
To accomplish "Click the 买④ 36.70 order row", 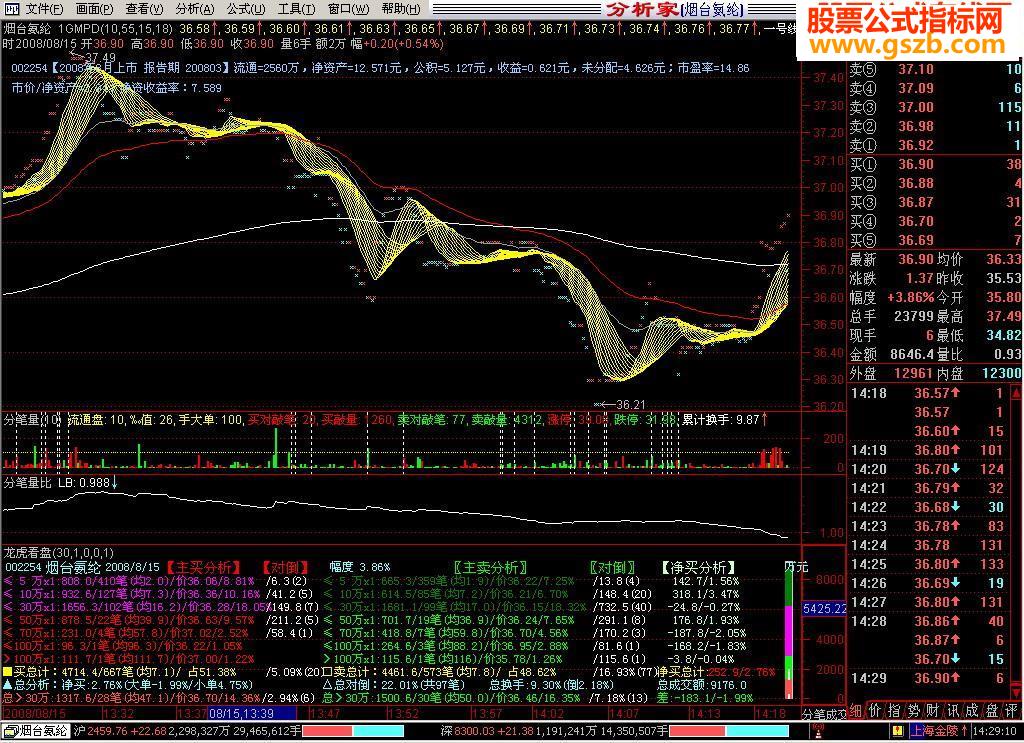I will 935,221.
